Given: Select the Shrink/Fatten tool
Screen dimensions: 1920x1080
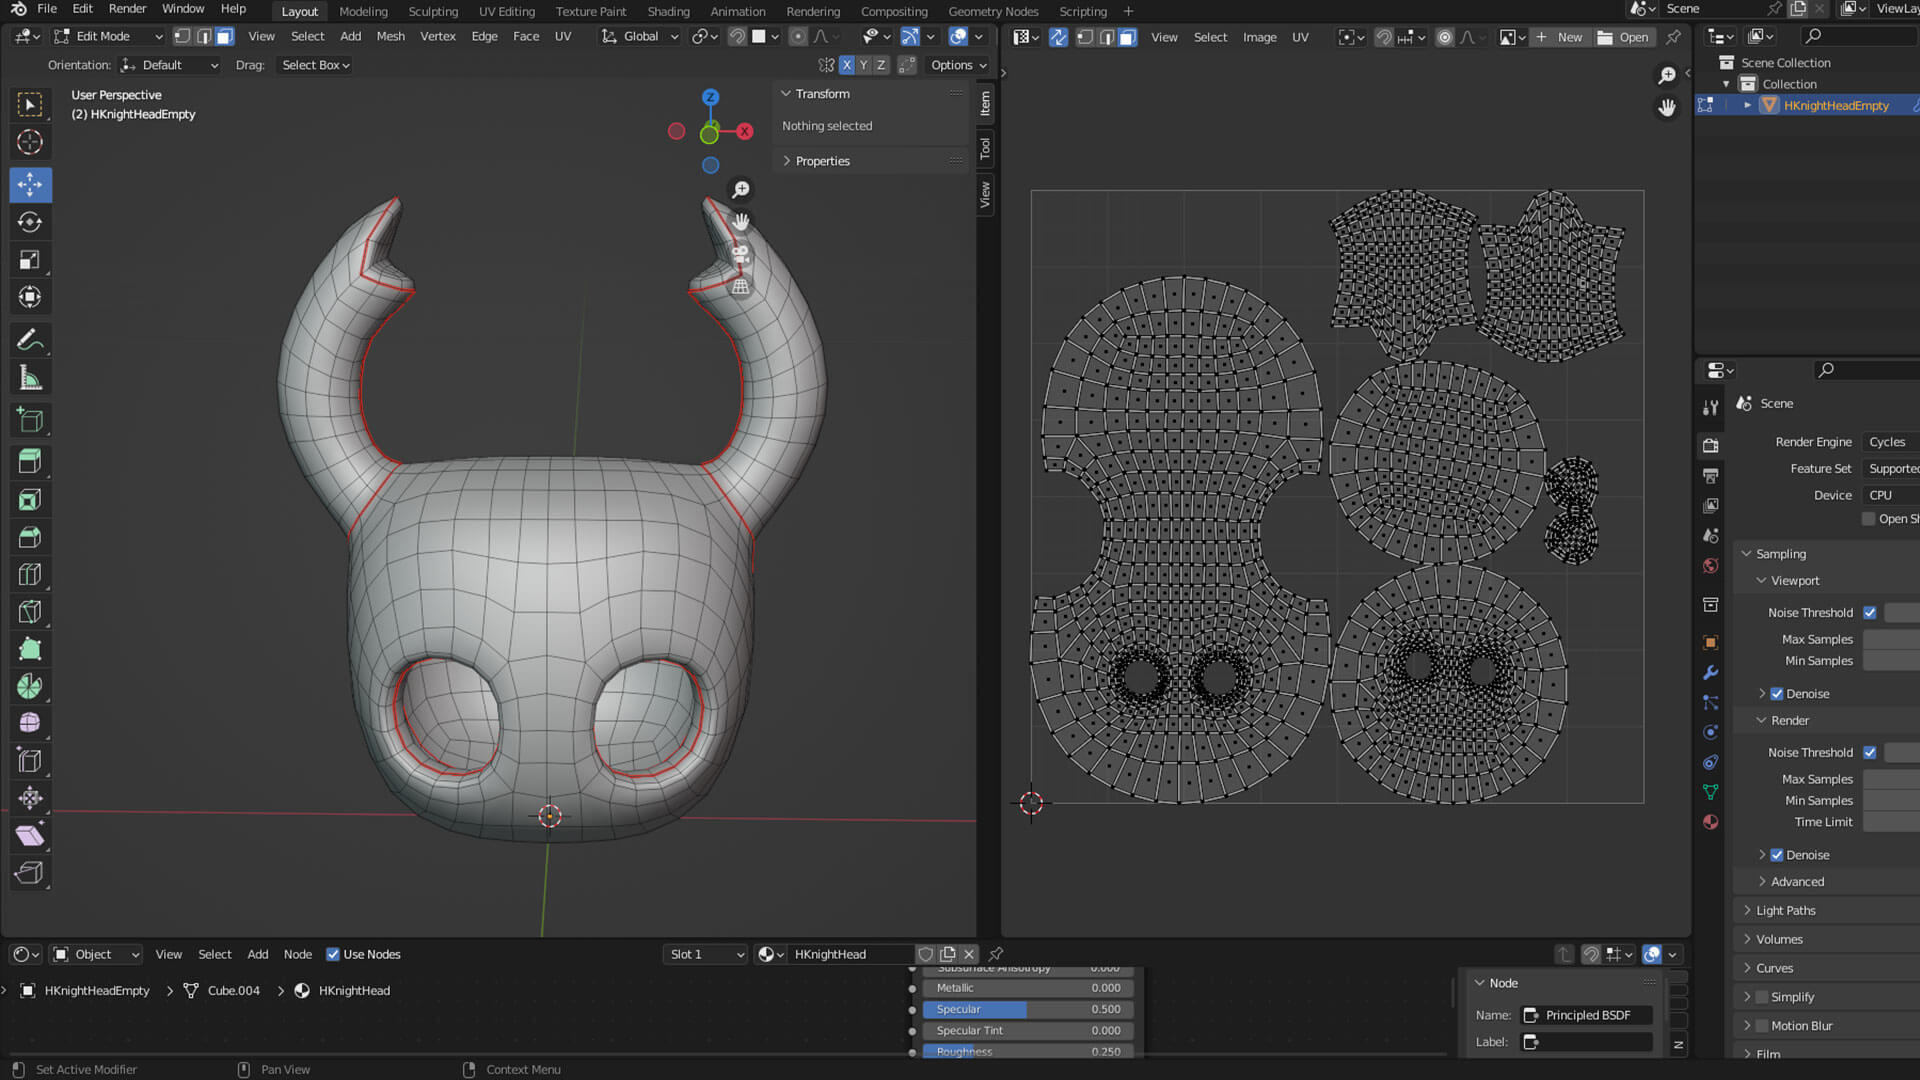Looking at the screenshot, I should tap(30, 798).
